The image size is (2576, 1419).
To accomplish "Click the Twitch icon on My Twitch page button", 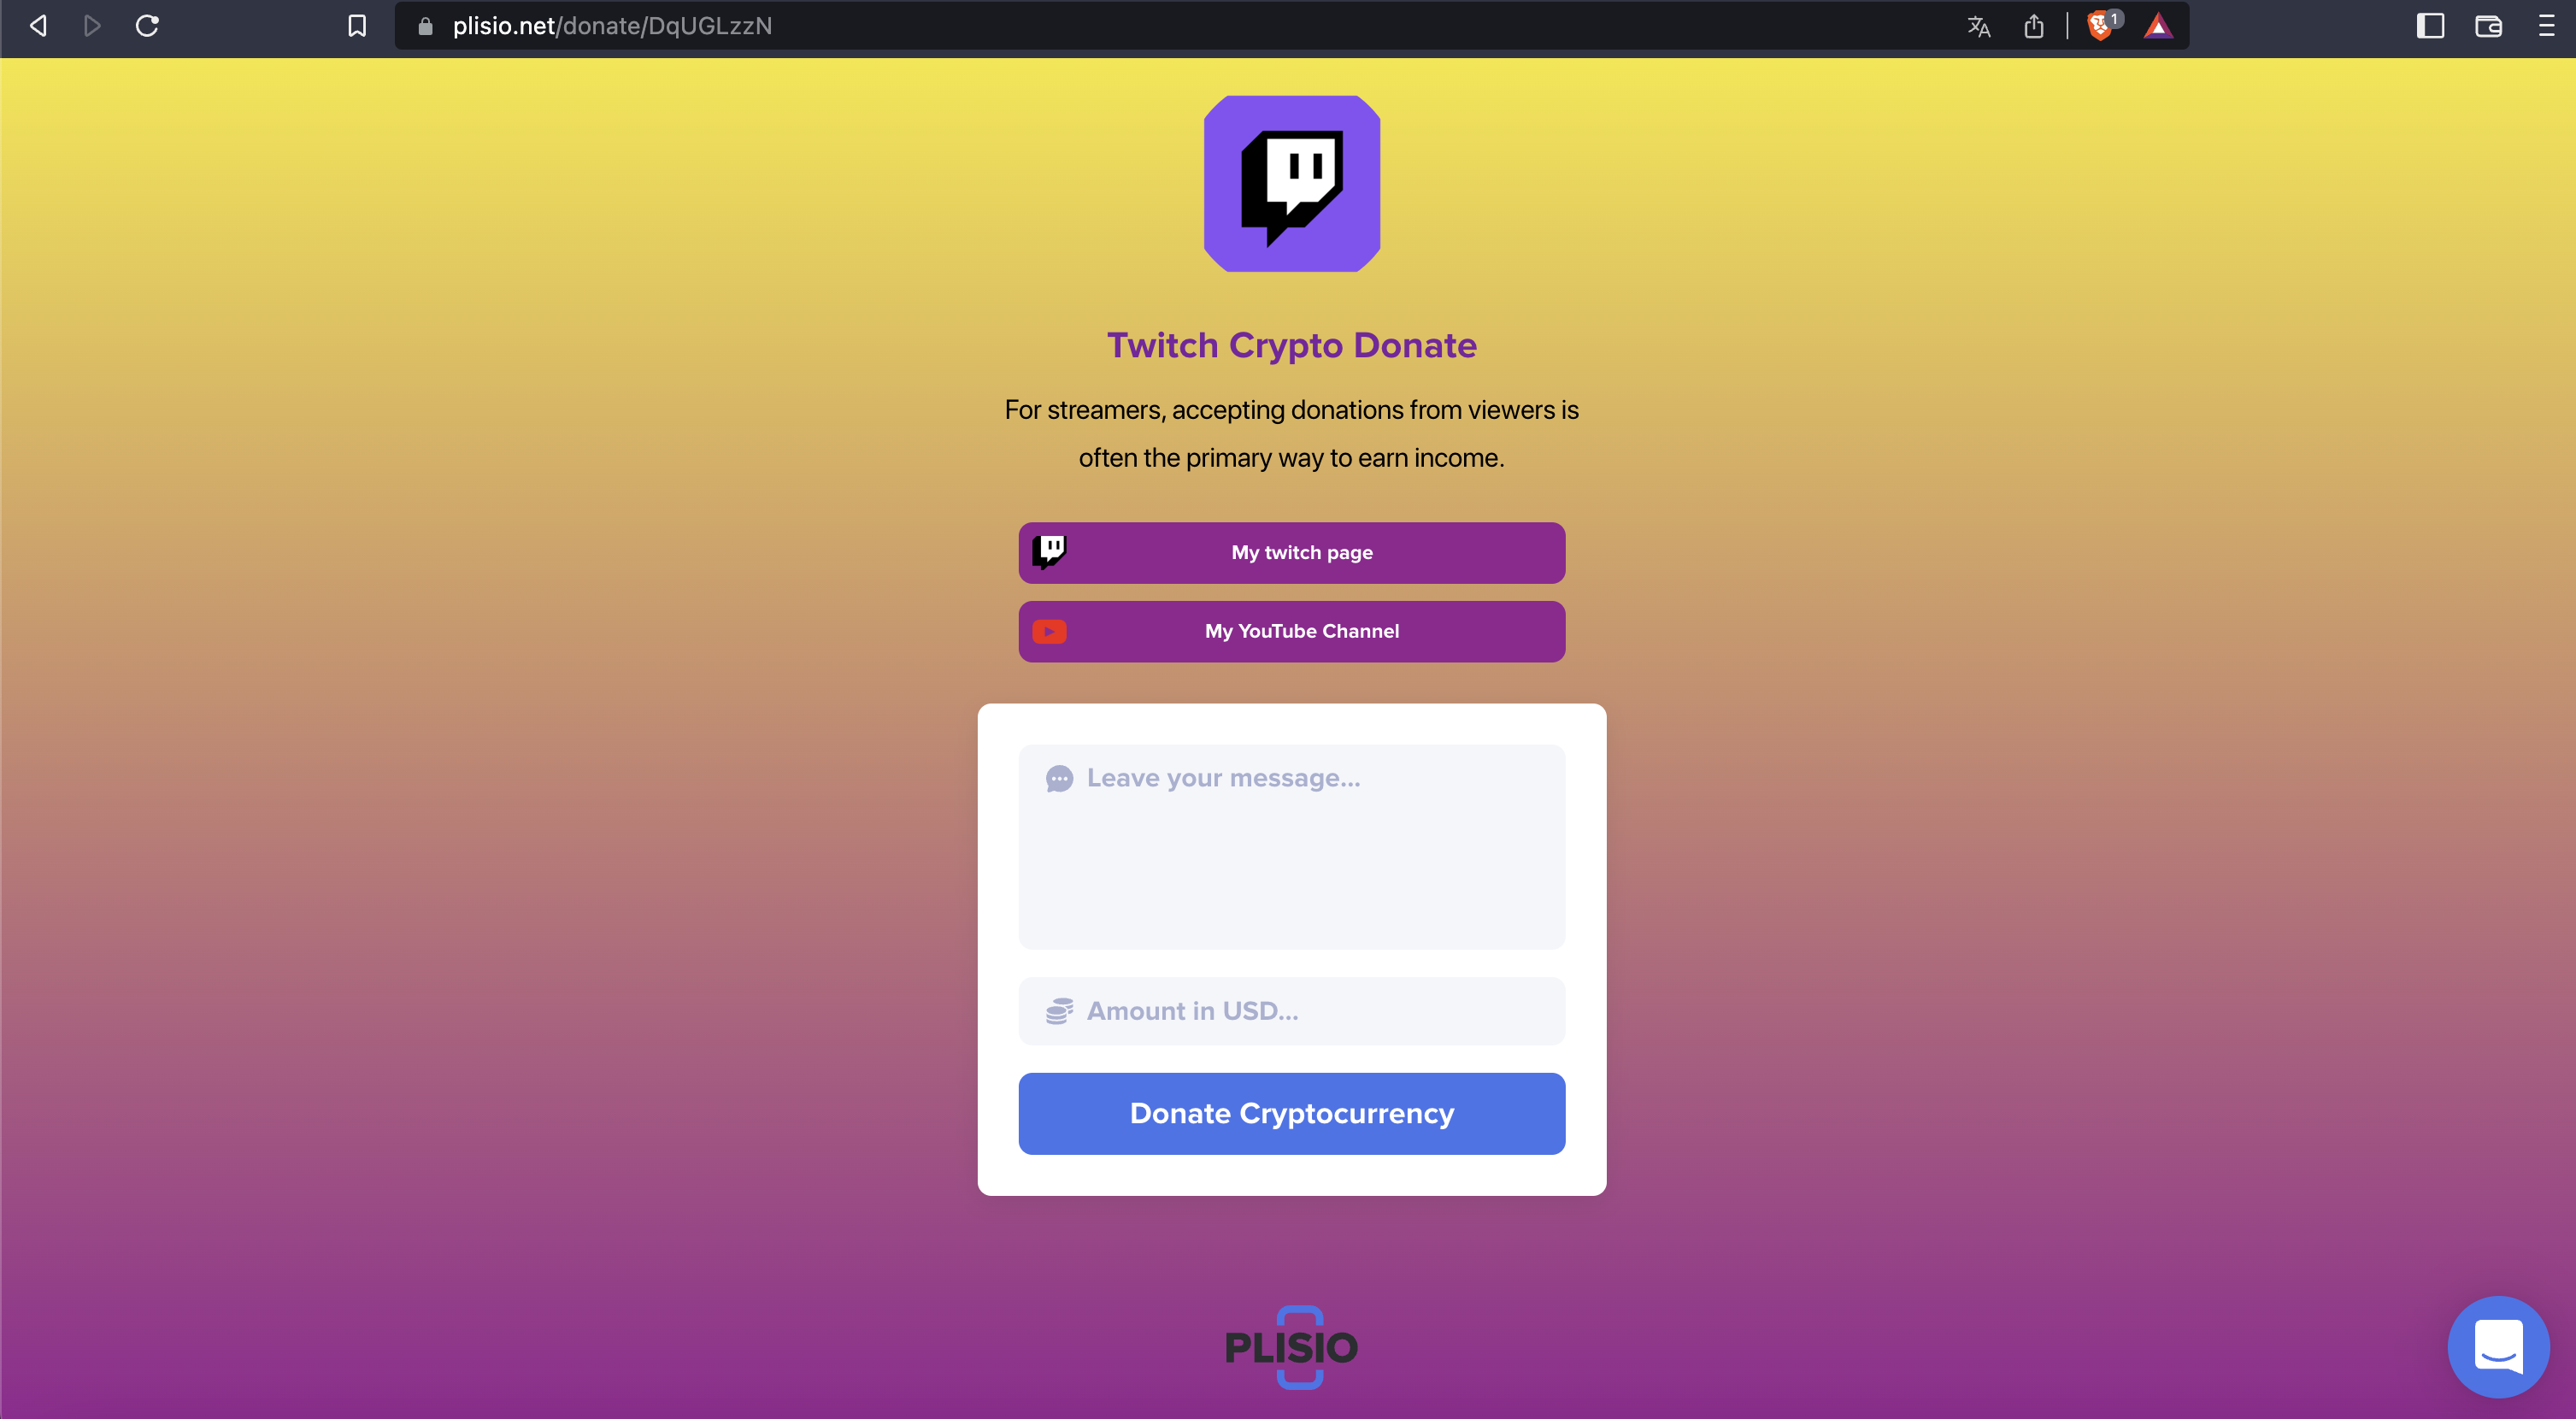I will [1051, 549].
